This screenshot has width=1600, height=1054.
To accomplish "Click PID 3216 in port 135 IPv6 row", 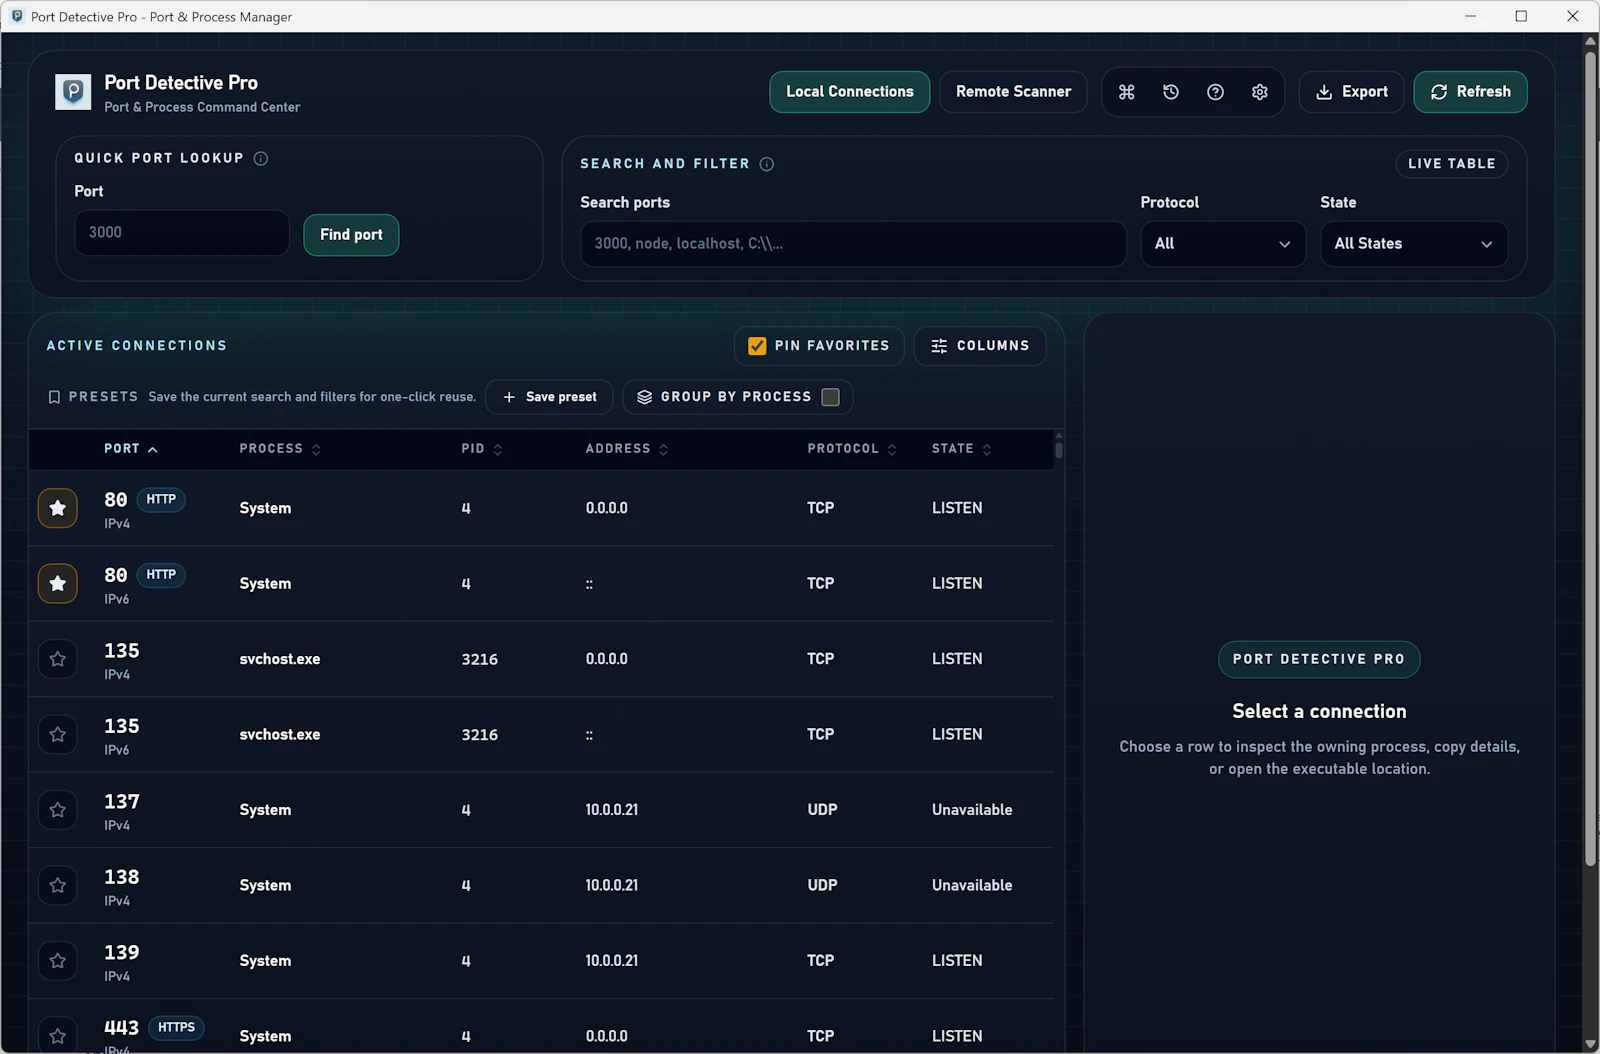I will pos(479,735).
